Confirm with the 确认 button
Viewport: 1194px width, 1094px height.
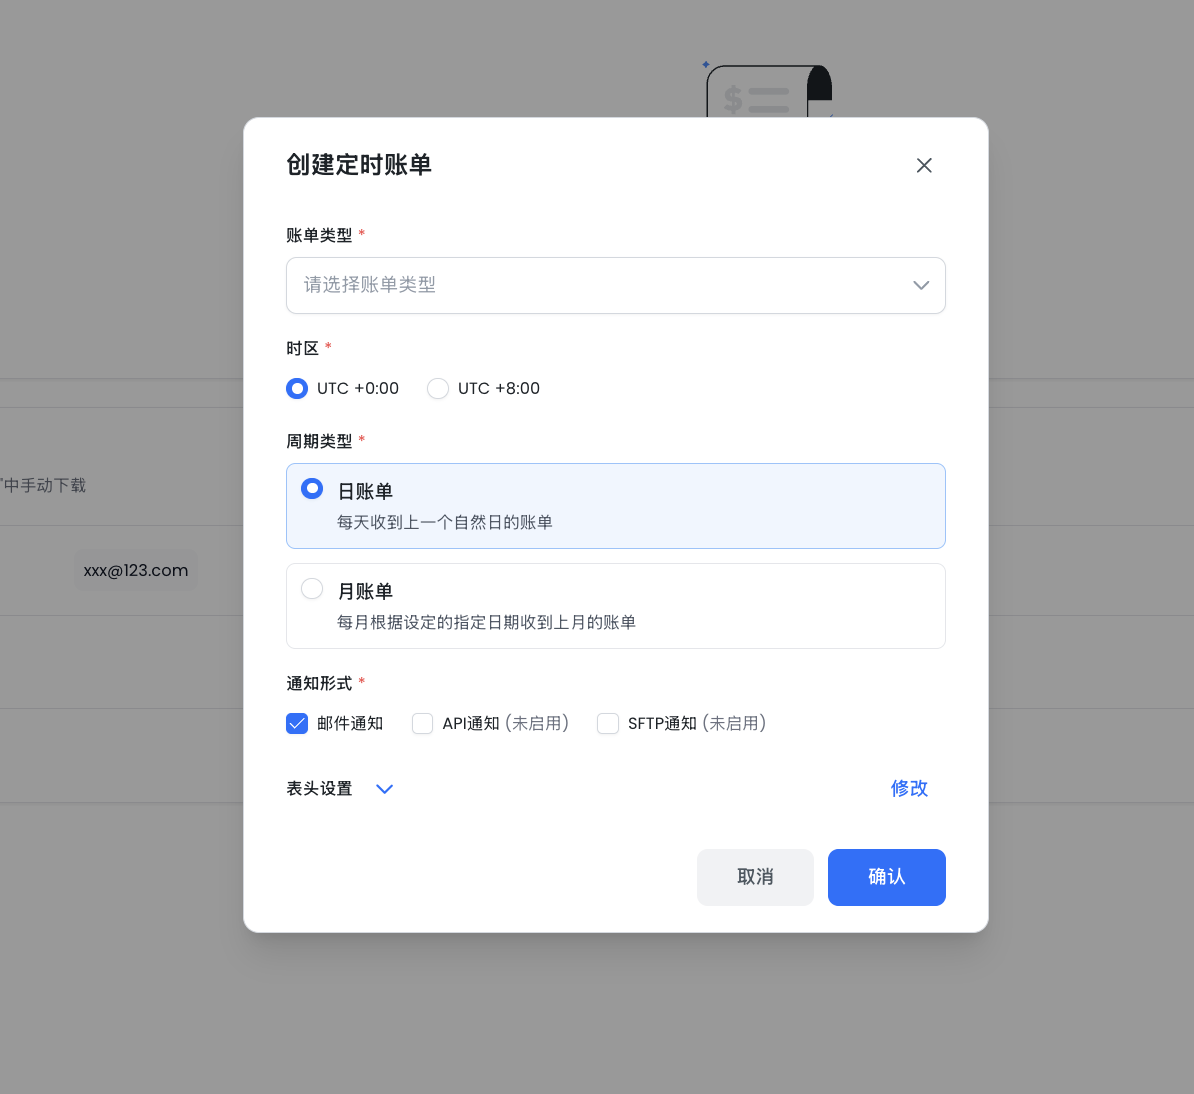coord(886,877)
